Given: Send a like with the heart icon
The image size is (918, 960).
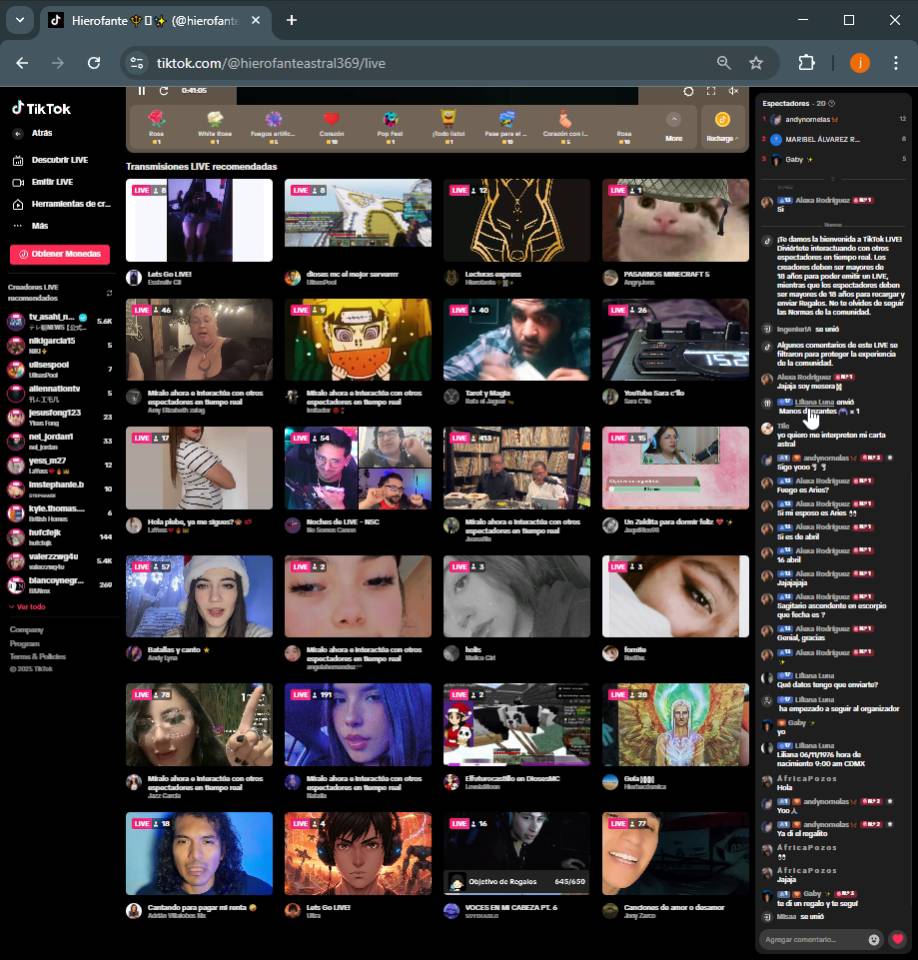Looking at the screenshot, I should (x=898, y=939).
